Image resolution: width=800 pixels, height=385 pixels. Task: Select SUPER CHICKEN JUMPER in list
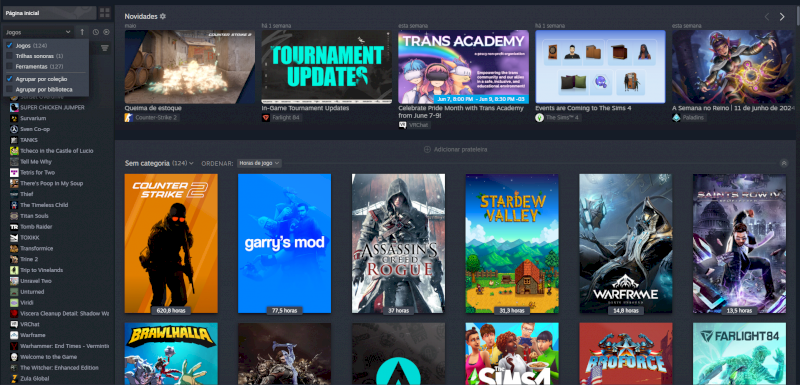click(x=53, y=108)
